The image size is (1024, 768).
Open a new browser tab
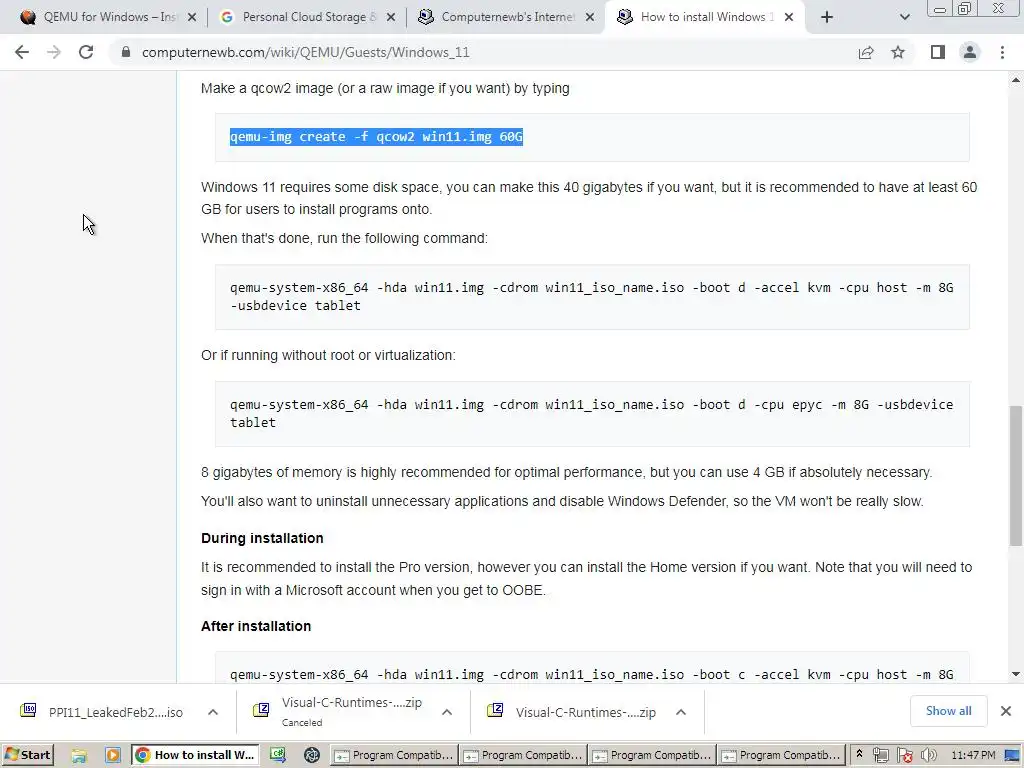[x=827, y=17]
